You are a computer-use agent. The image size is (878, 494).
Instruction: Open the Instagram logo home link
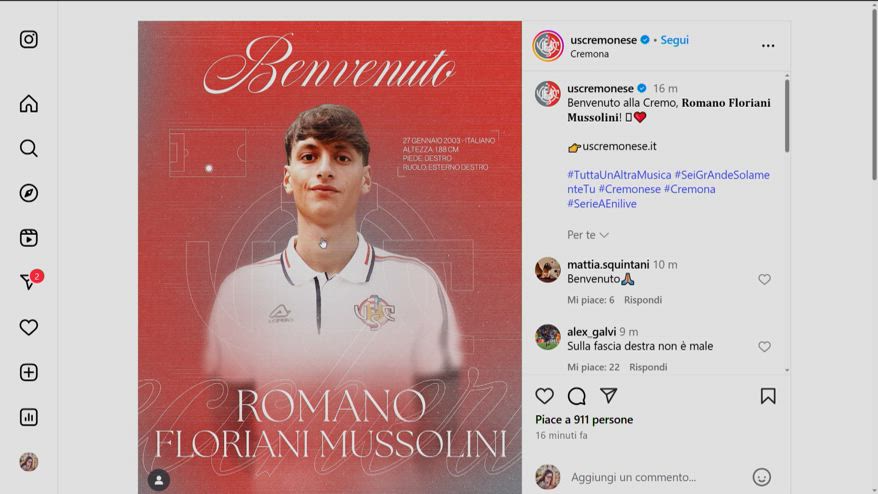[29, 39]
